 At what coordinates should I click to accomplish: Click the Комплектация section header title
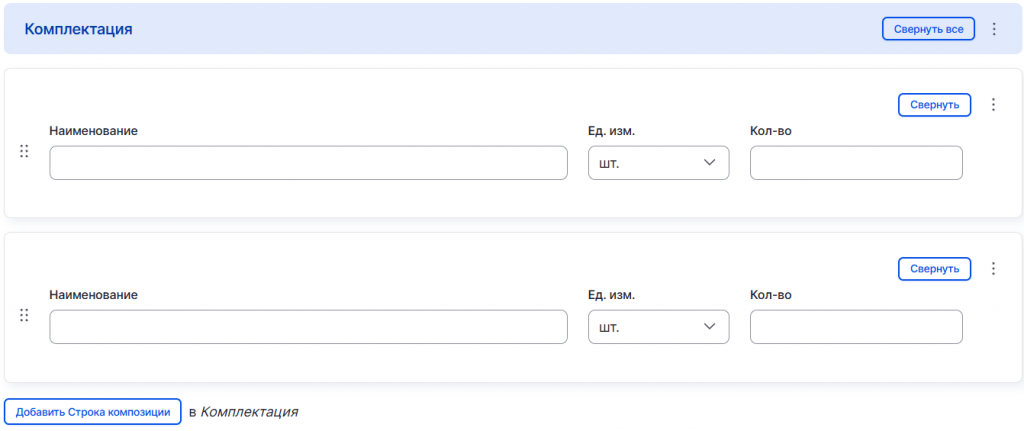(79, 29)
